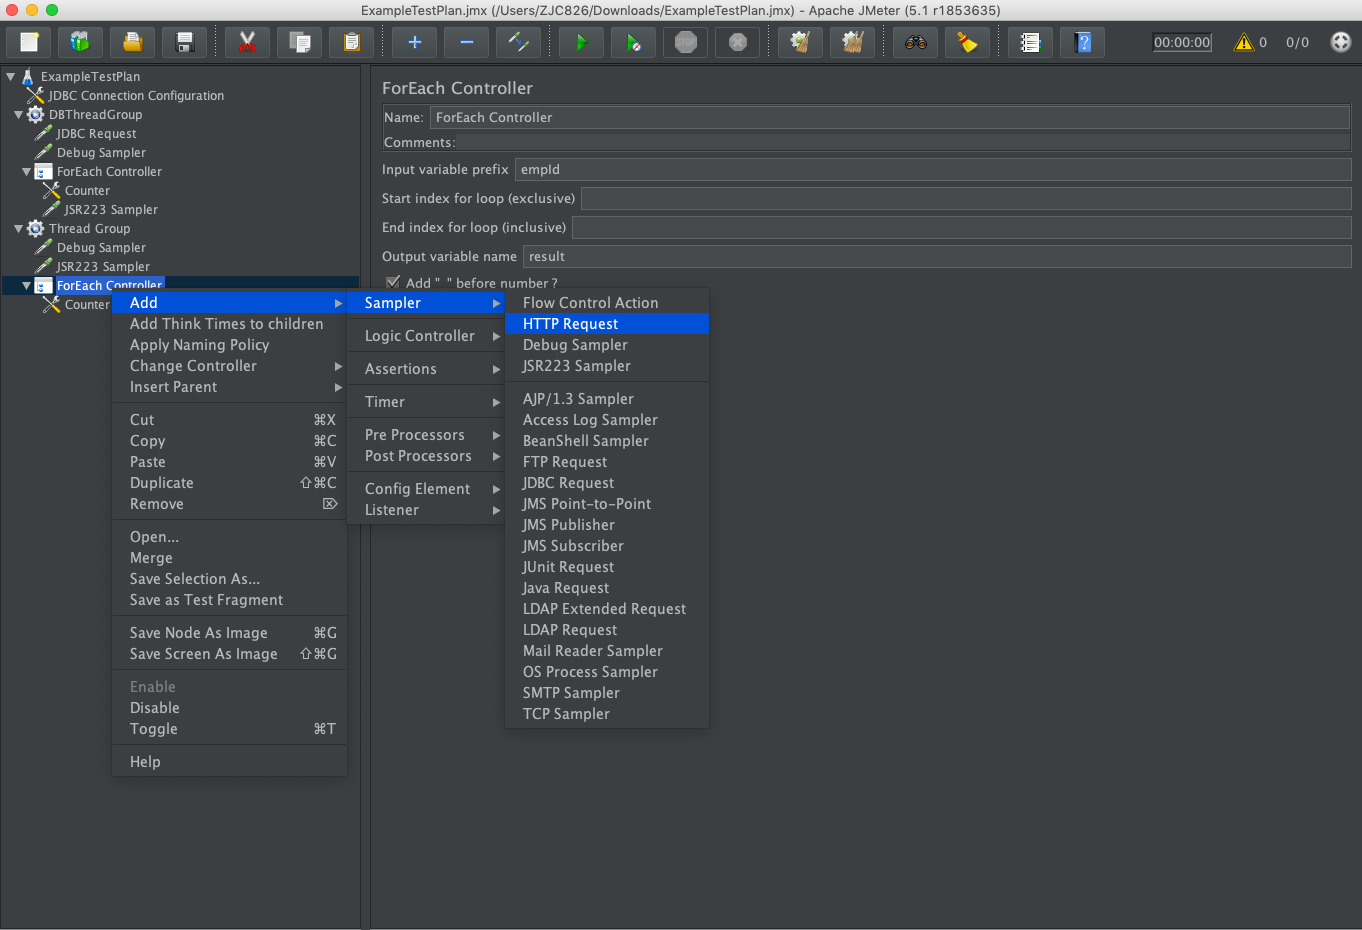This screenshot has width=1362, height=930.
Task: Click the Clear broom icon
Action: coord(800,42)
